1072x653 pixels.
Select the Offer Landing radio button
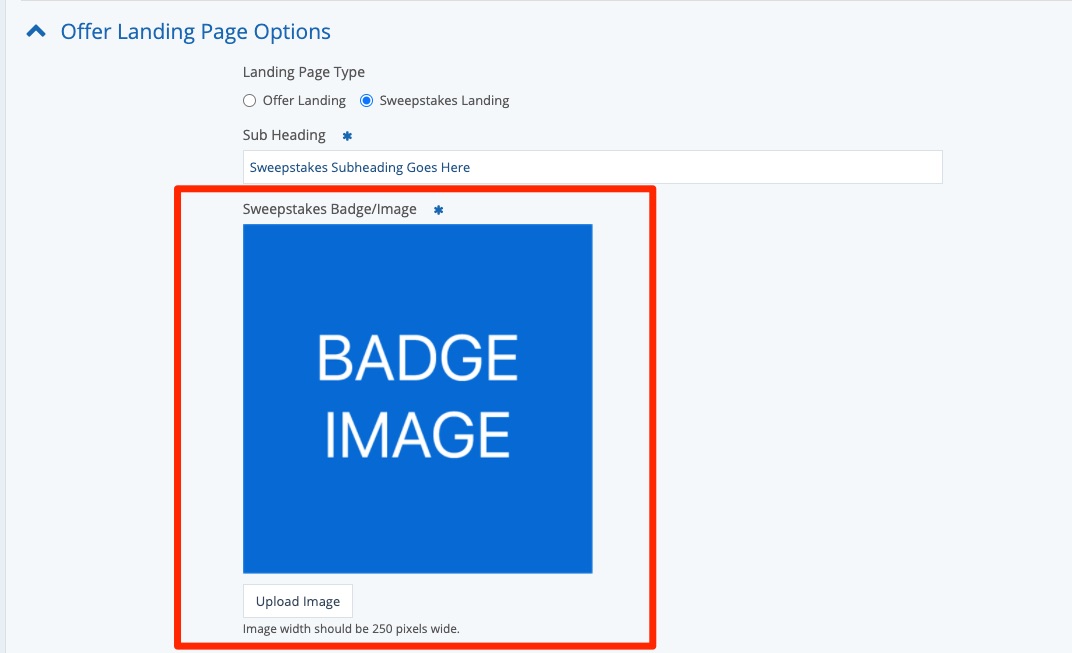[x=250, y=101]
